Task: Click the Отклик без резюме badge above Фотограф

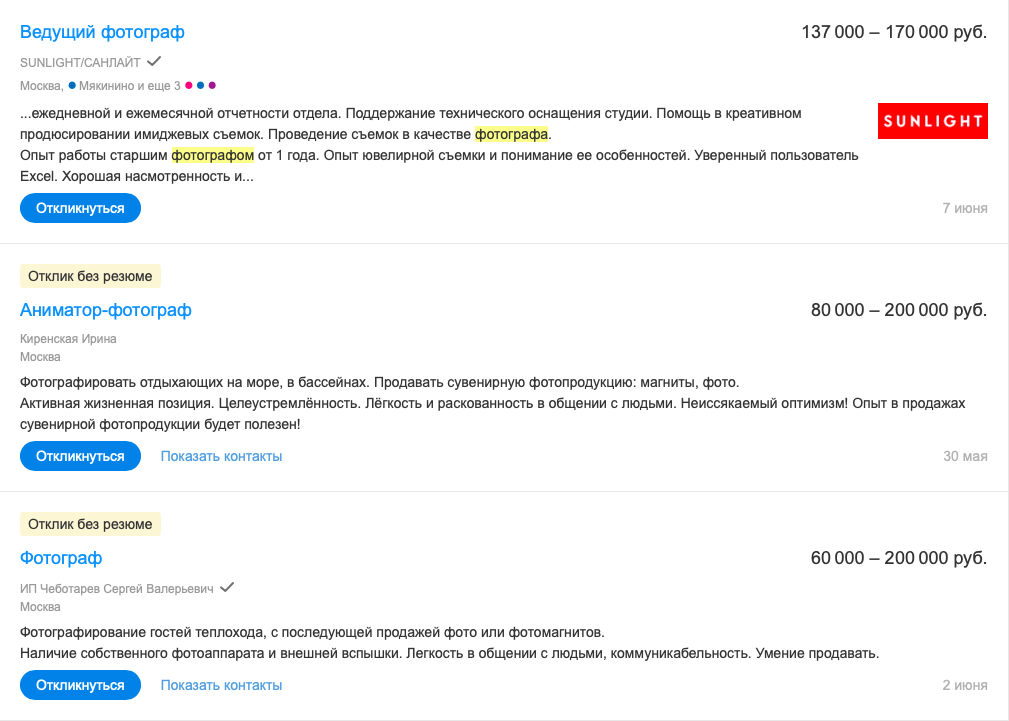Action: (90, 524)
